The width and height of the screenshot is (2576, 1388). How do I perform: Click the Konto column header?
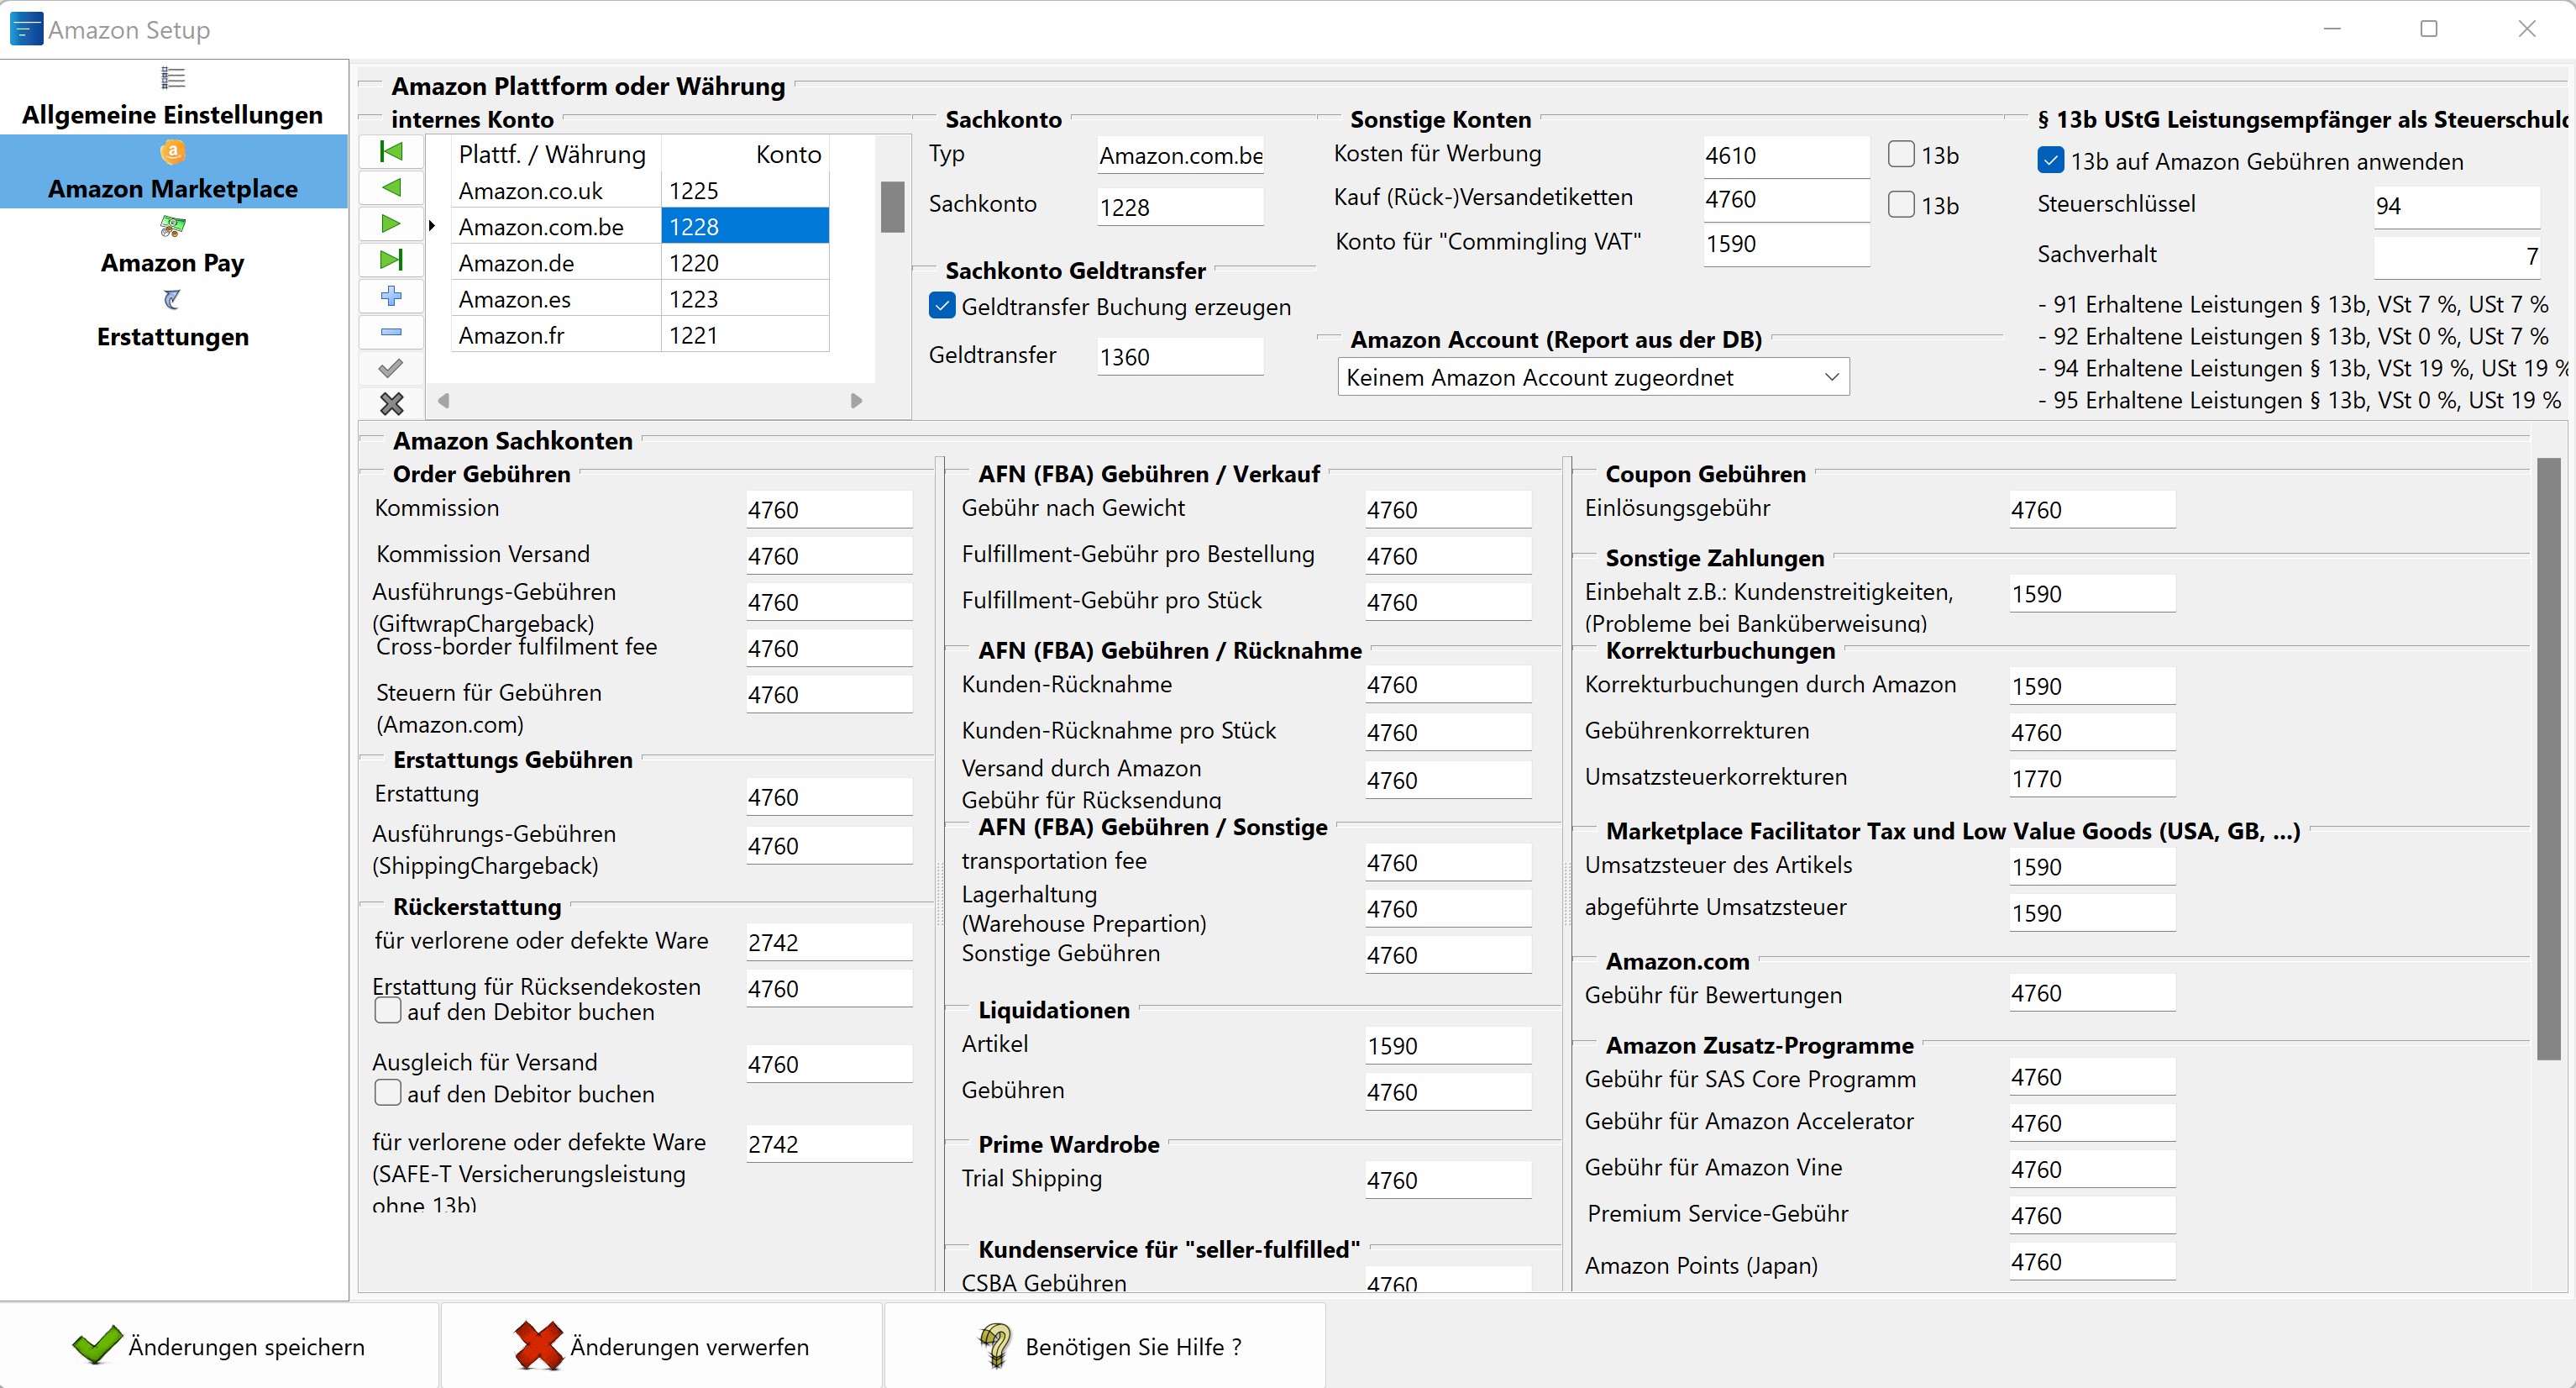(745, 154)
